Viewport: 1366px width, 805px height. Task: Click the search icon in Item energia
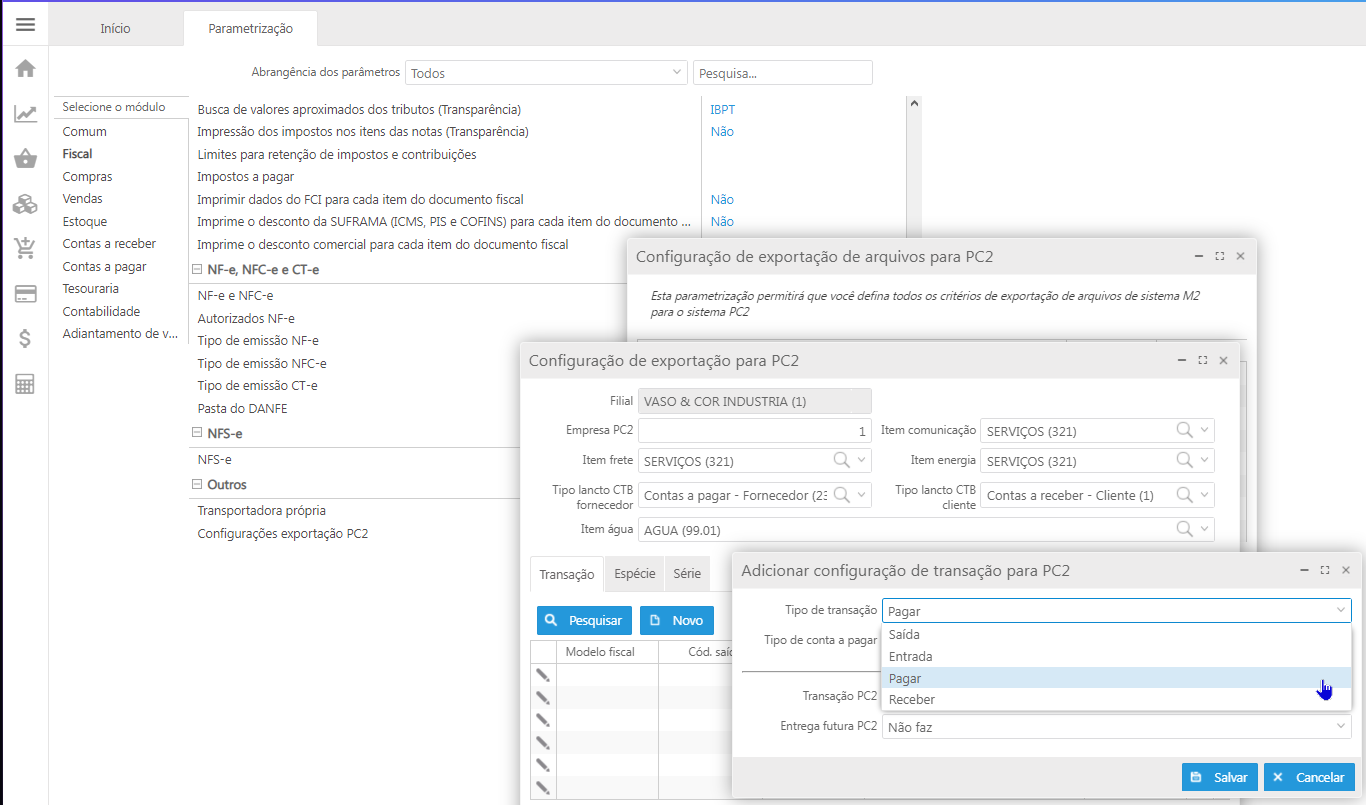coord(1184,460)
